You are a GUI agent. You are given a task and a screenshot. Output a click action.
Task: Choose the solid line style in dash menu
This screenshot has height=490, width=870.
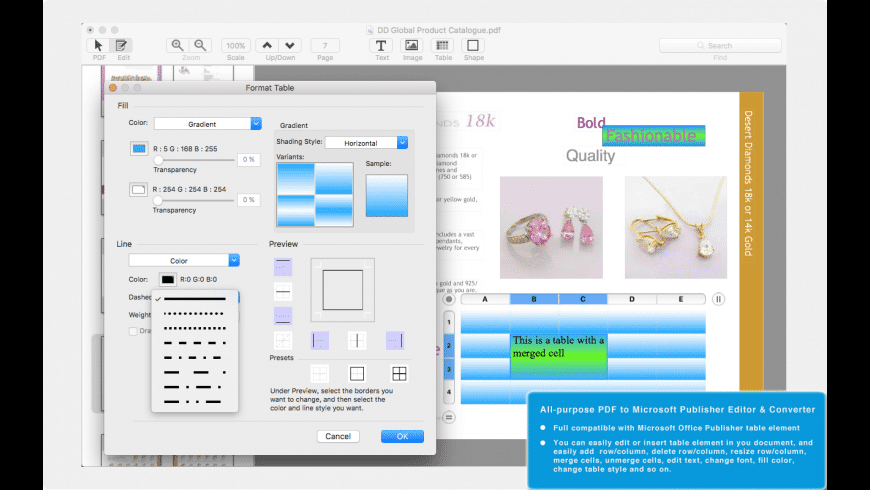195,298
